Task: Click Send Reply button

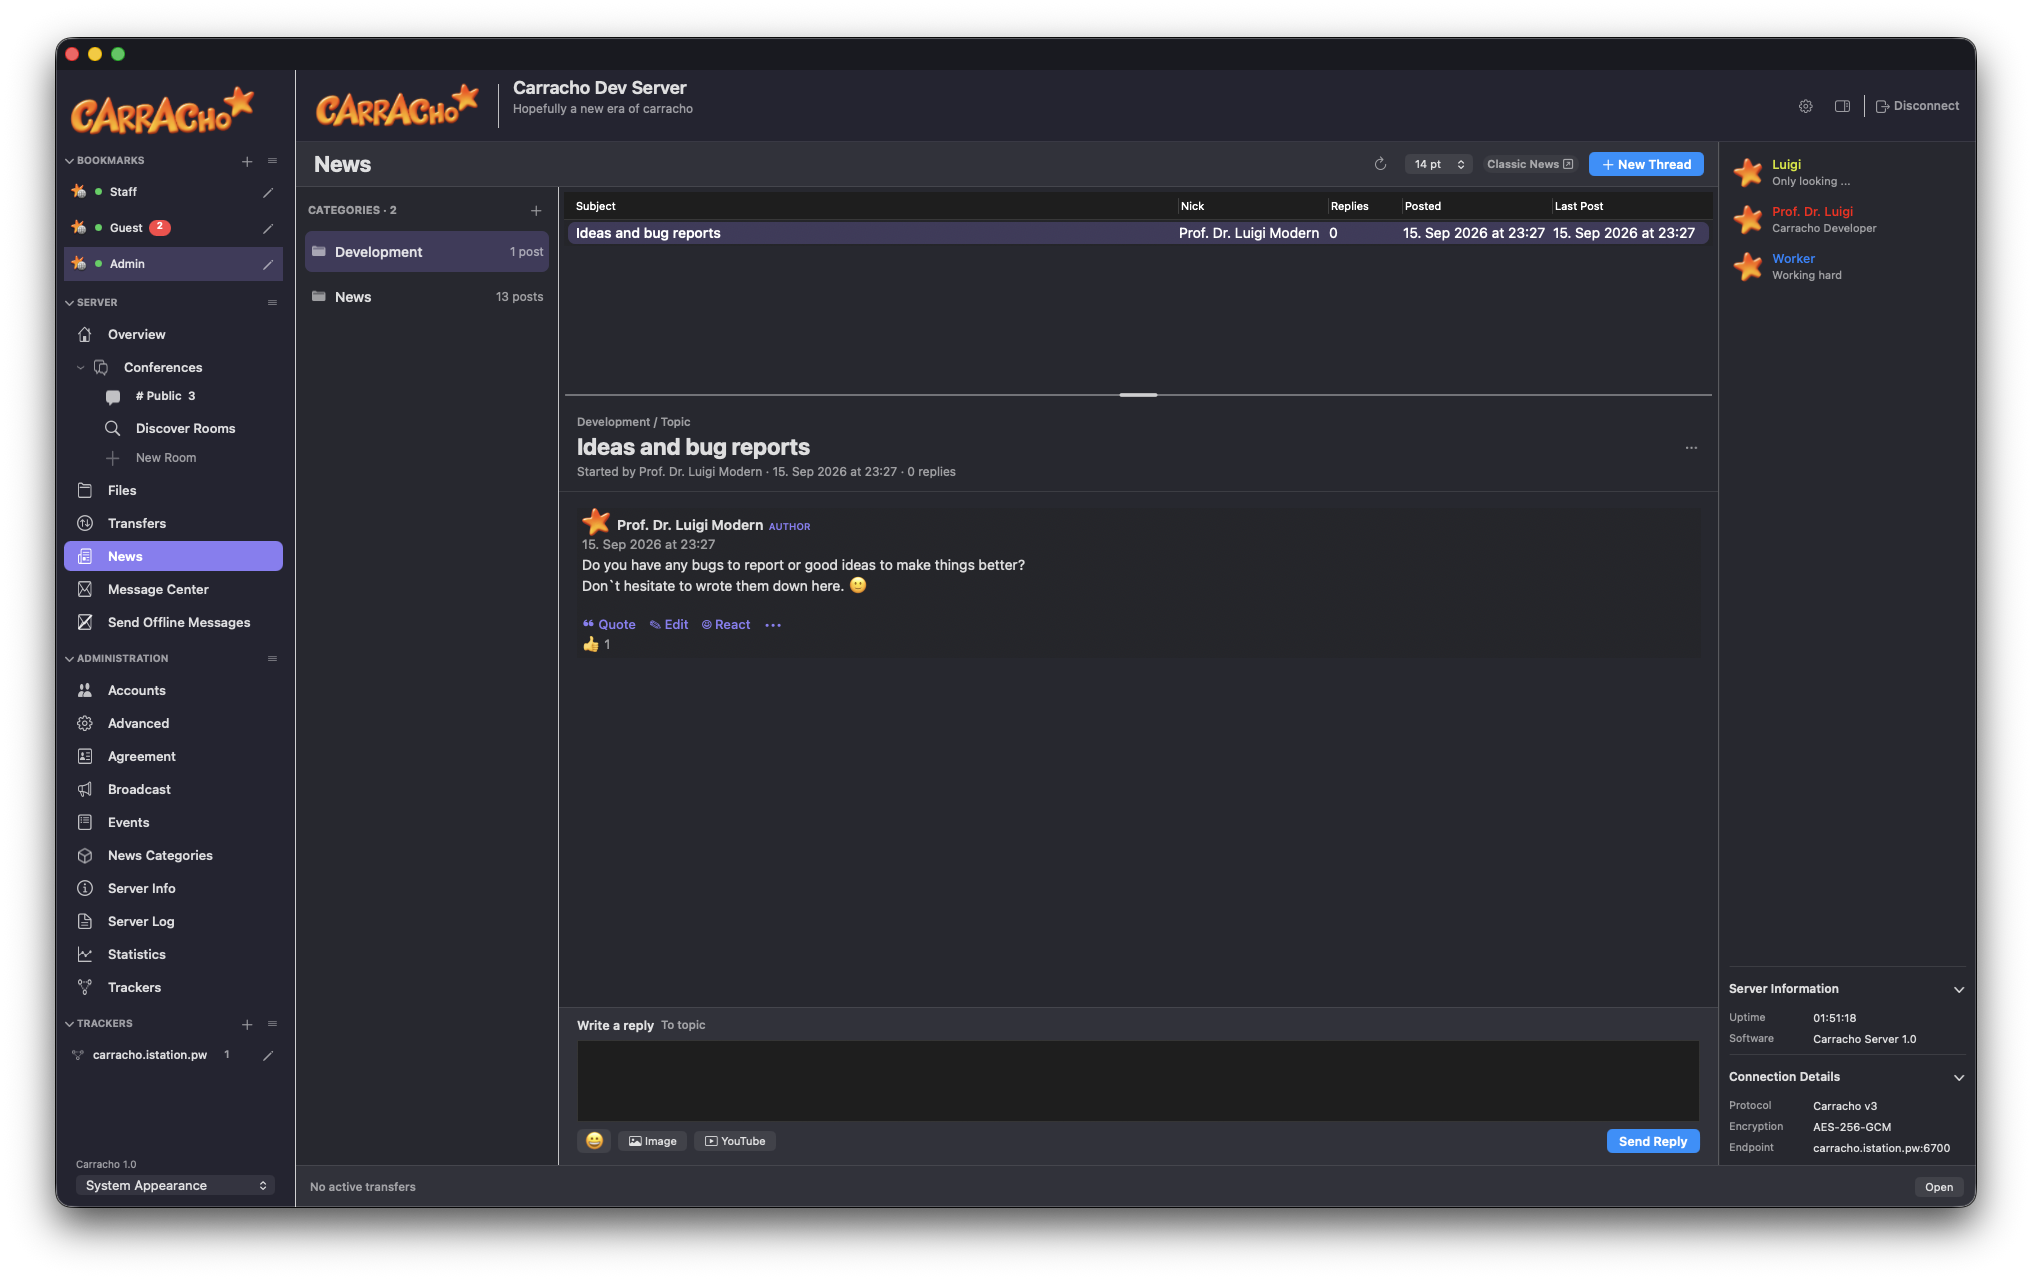Action: [1652, 1141]
